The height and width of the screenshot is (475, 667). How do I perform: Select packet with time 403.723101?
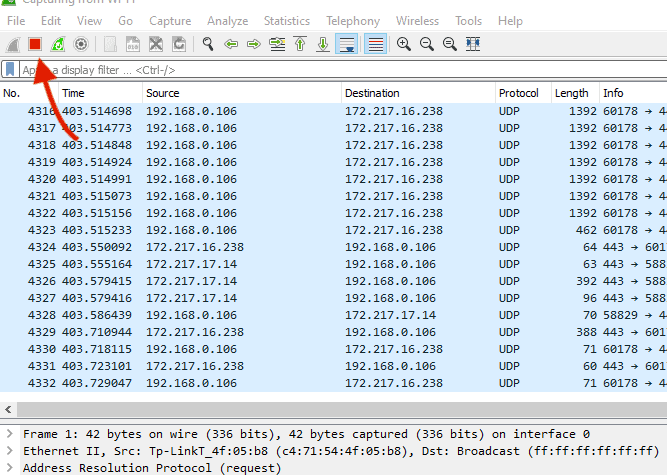point(334,366)
